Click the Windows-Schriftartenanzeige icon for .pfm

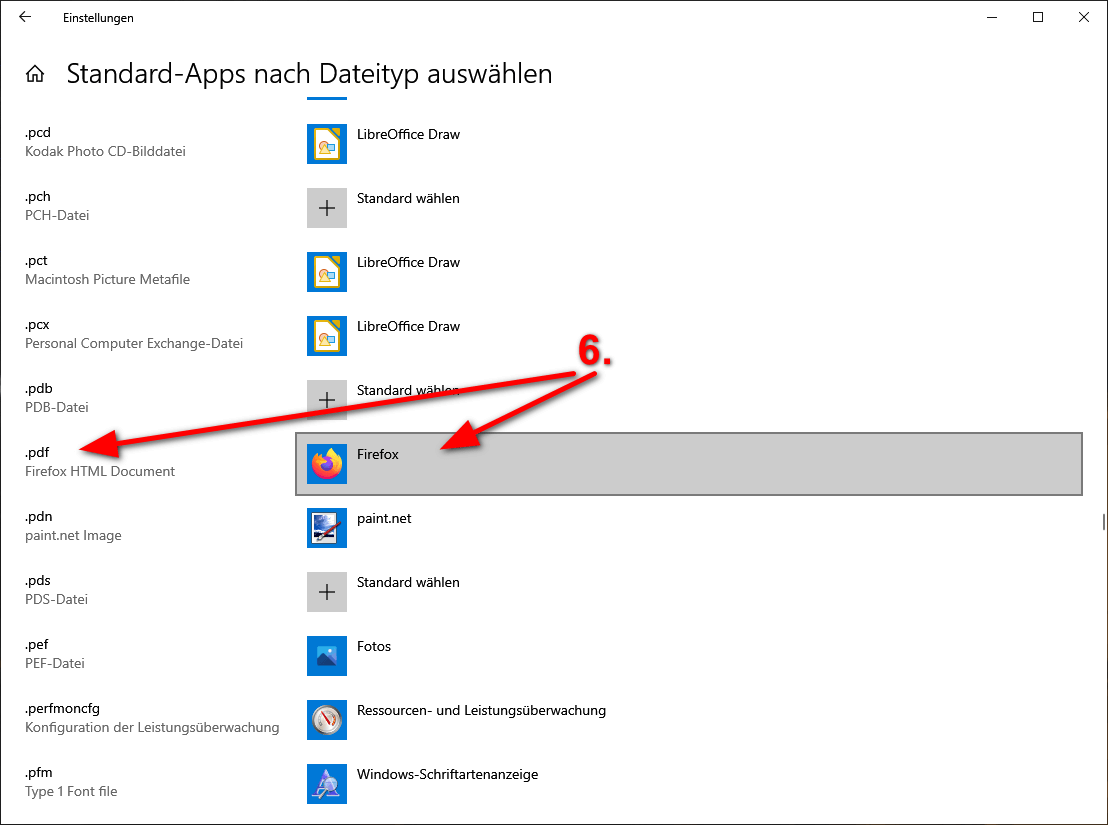coord(326,784)
